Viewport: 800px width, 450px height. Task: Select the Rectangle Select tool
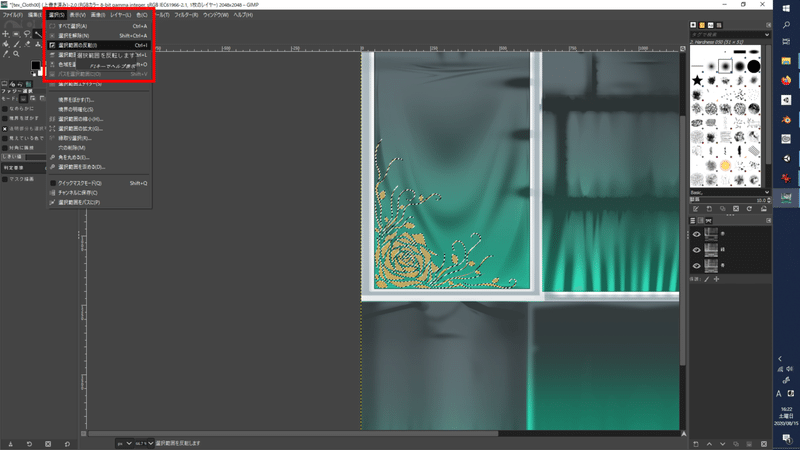[x=16, y=34]
